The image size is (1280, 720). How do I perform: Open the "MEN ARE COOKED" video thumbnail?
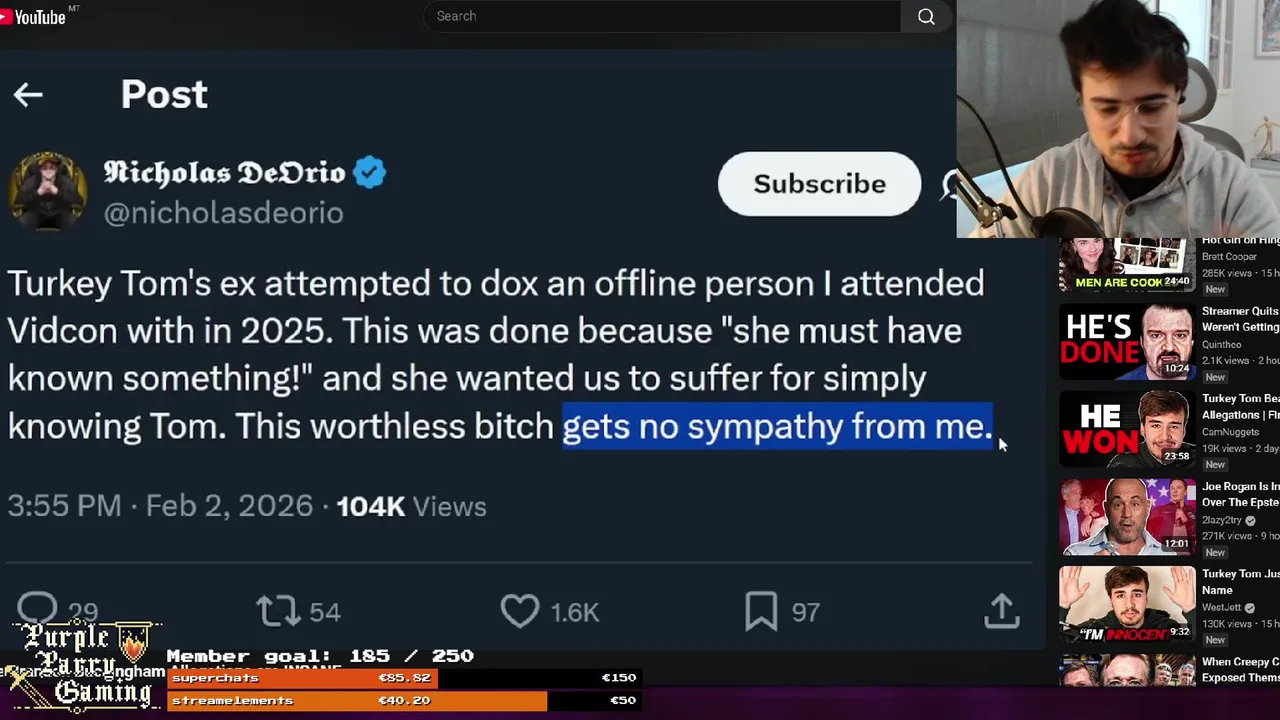(x=1127, y=264)
